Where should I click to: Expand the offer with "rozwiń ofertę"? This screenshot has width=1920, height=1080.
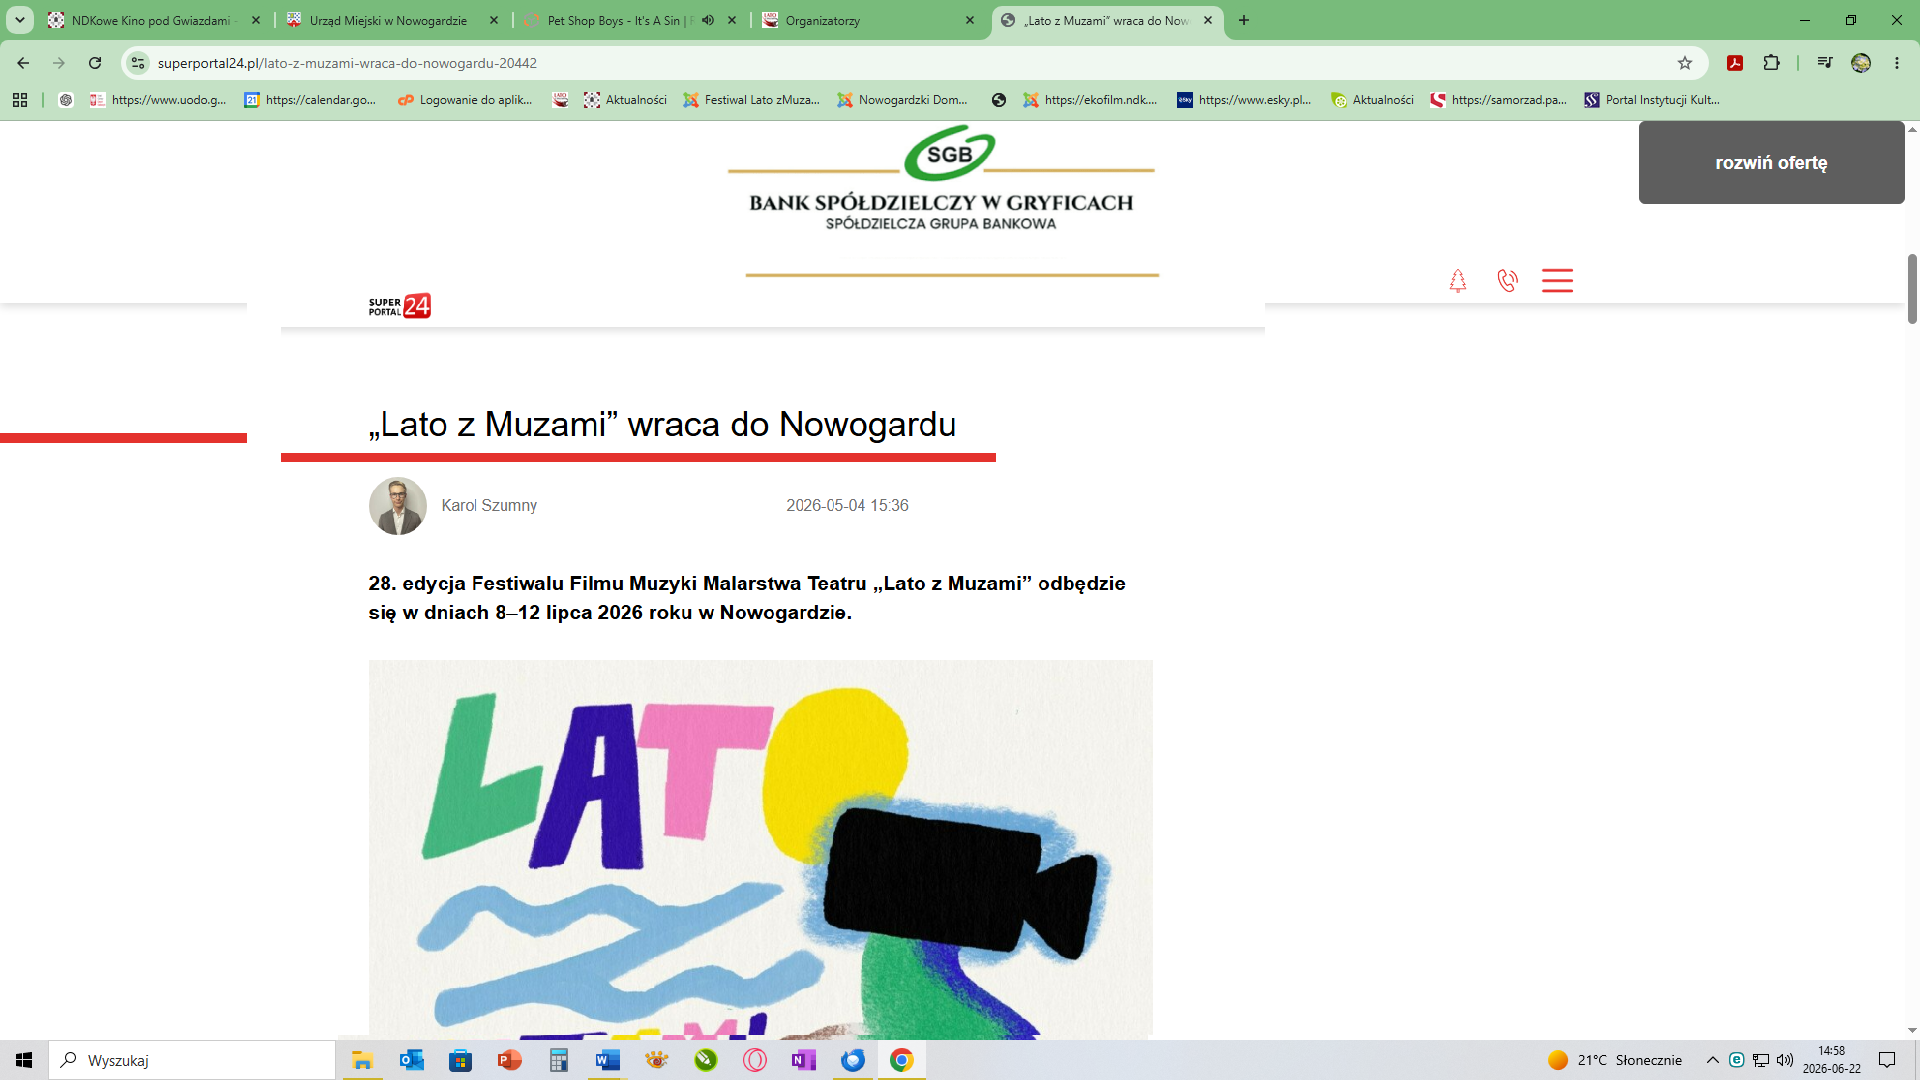point(1771,163)
